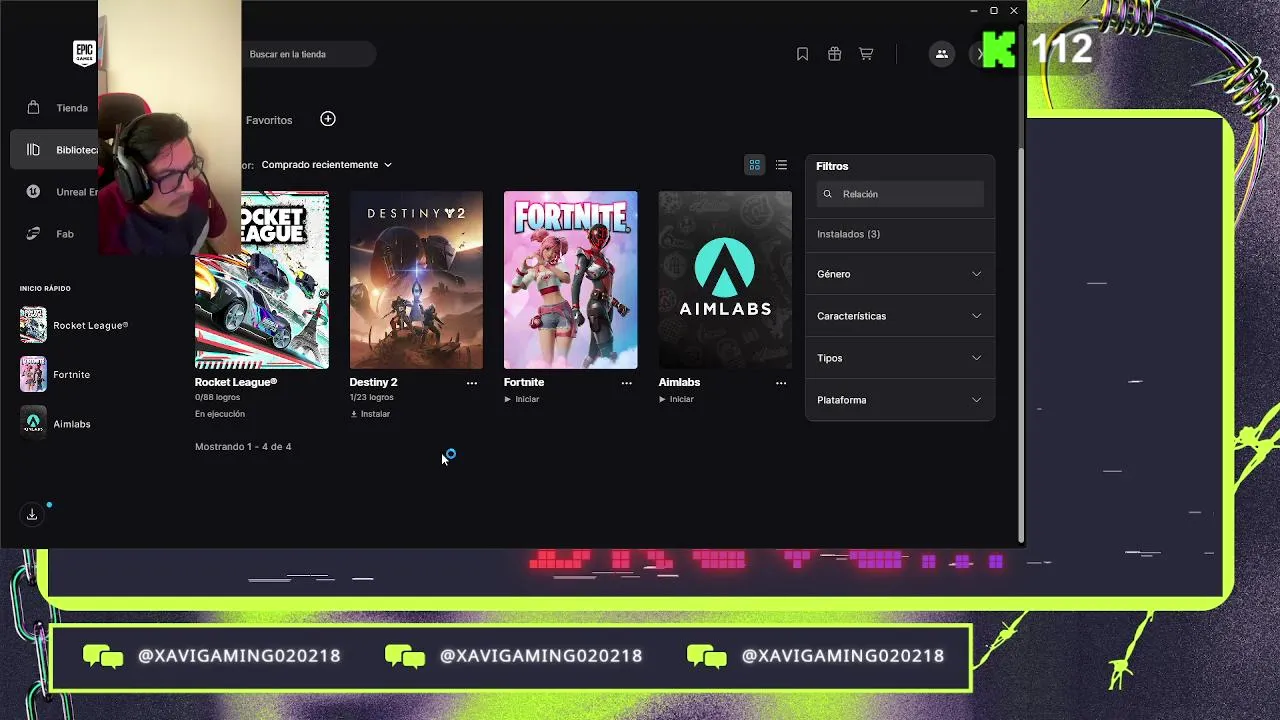Open the Fortnite title link
Screen dimensions: 1280x720
point(524,382)
